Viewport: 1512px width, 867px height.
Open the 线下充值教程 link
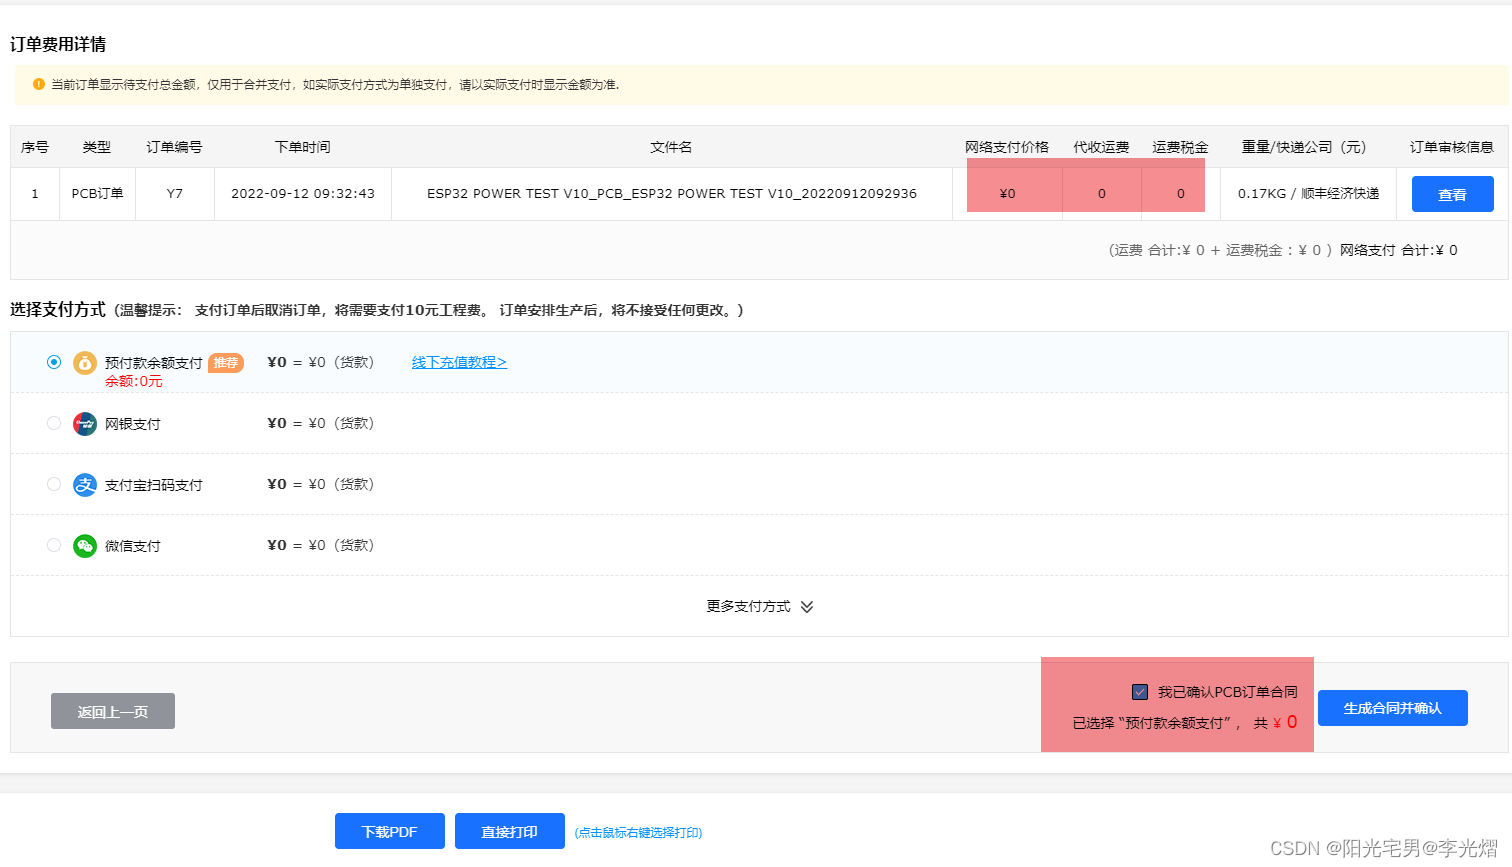(459, 362)
